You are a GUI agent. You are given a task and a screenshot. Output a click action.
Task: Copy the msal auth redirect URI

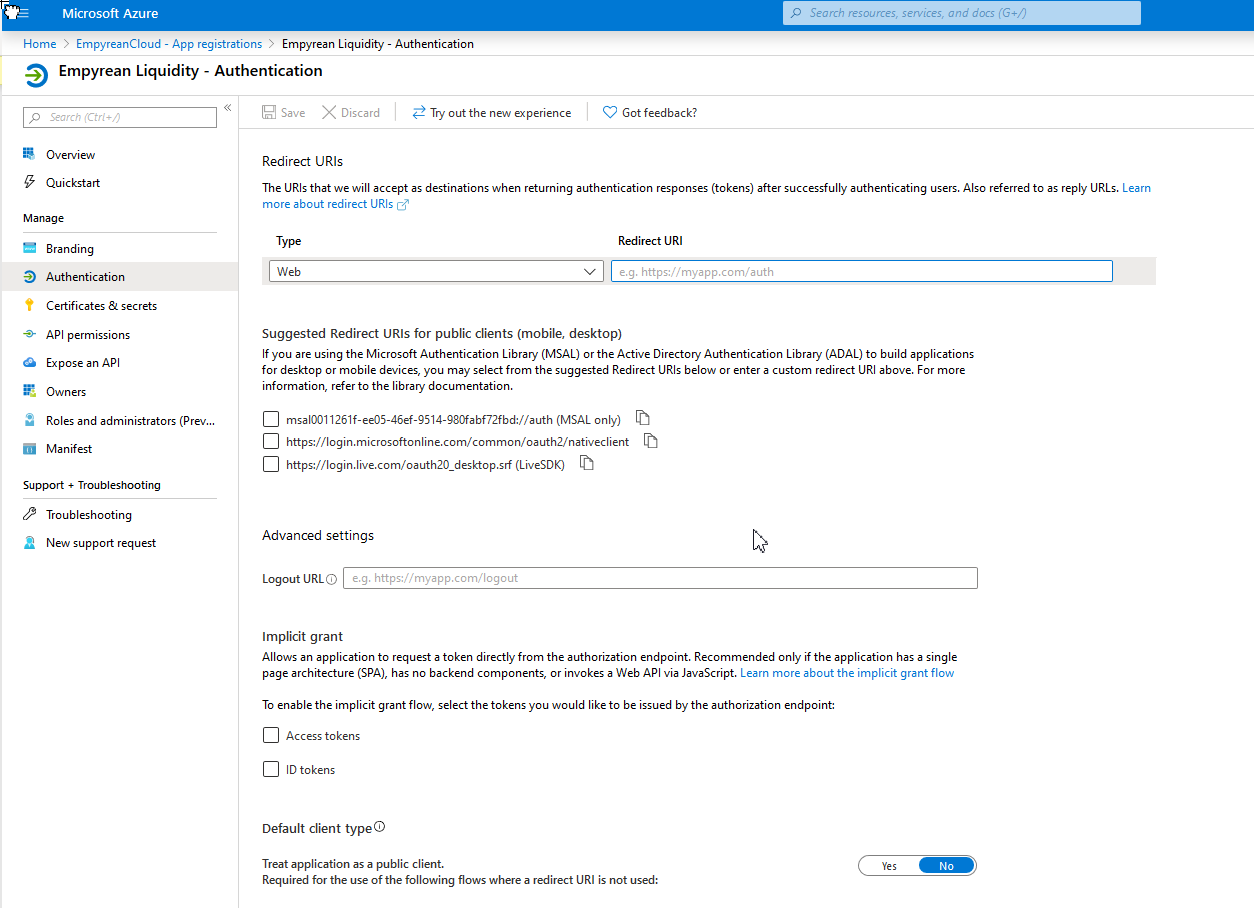(643, 418)
